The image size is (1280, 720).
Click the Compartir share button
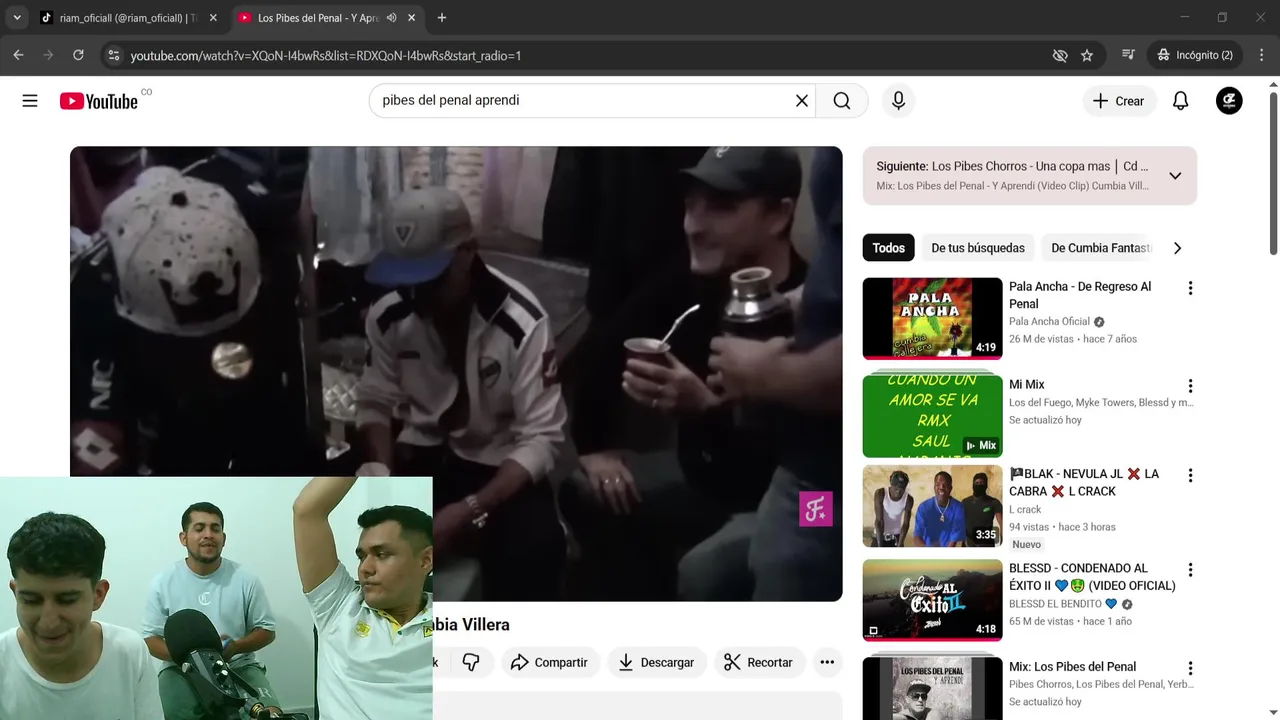[x=549, y=662]
